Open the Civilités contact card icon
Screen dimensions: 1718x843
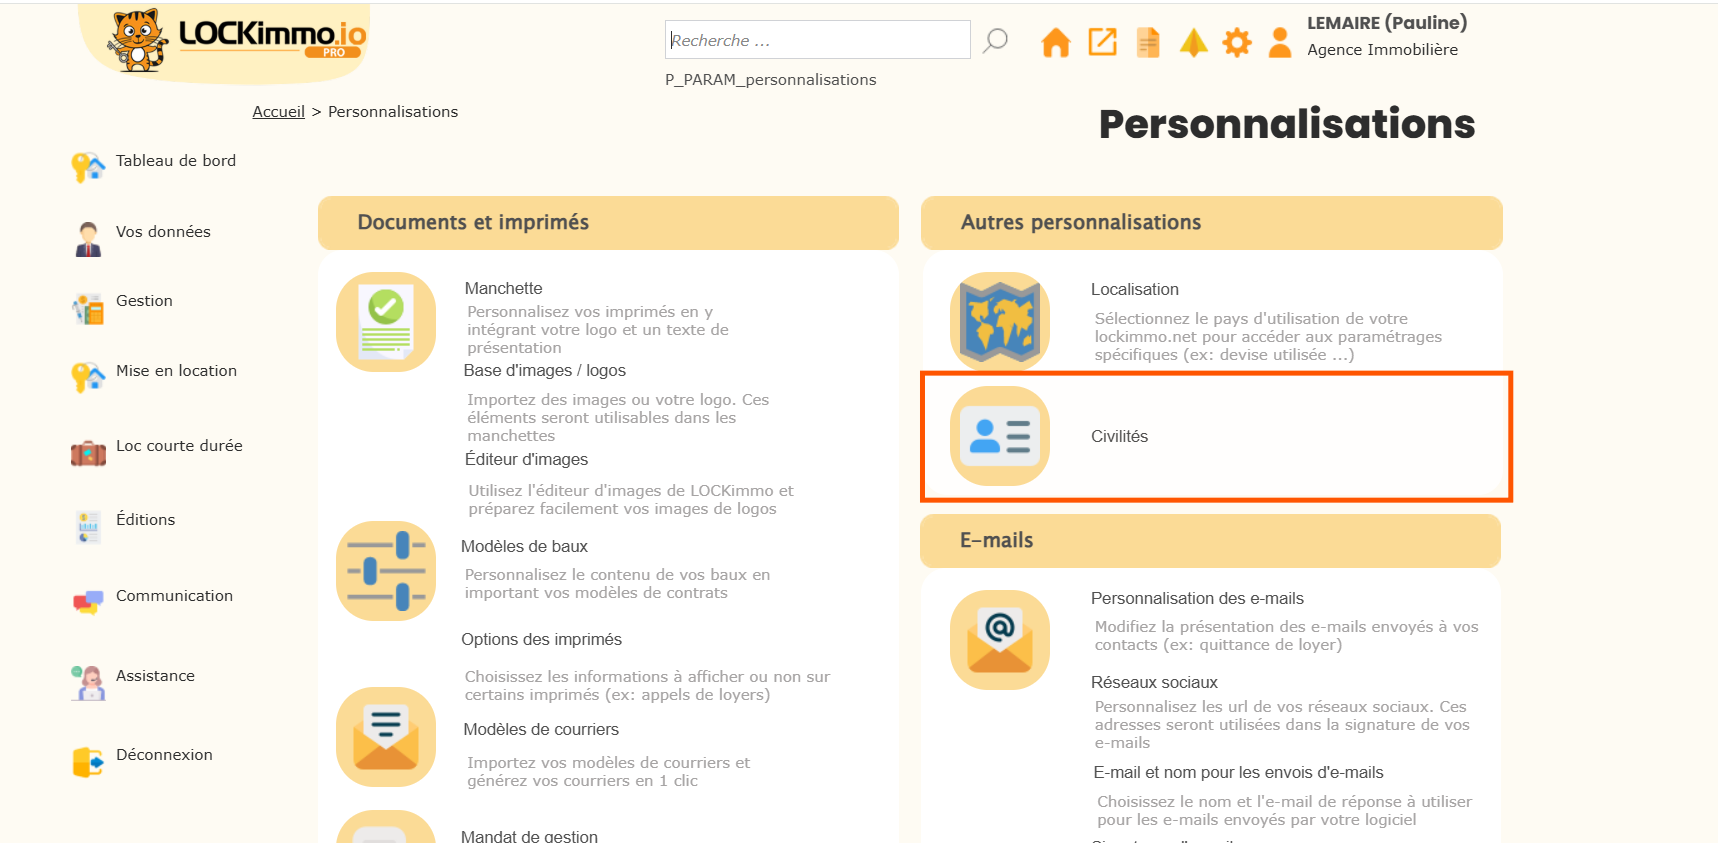pos(999,436)
